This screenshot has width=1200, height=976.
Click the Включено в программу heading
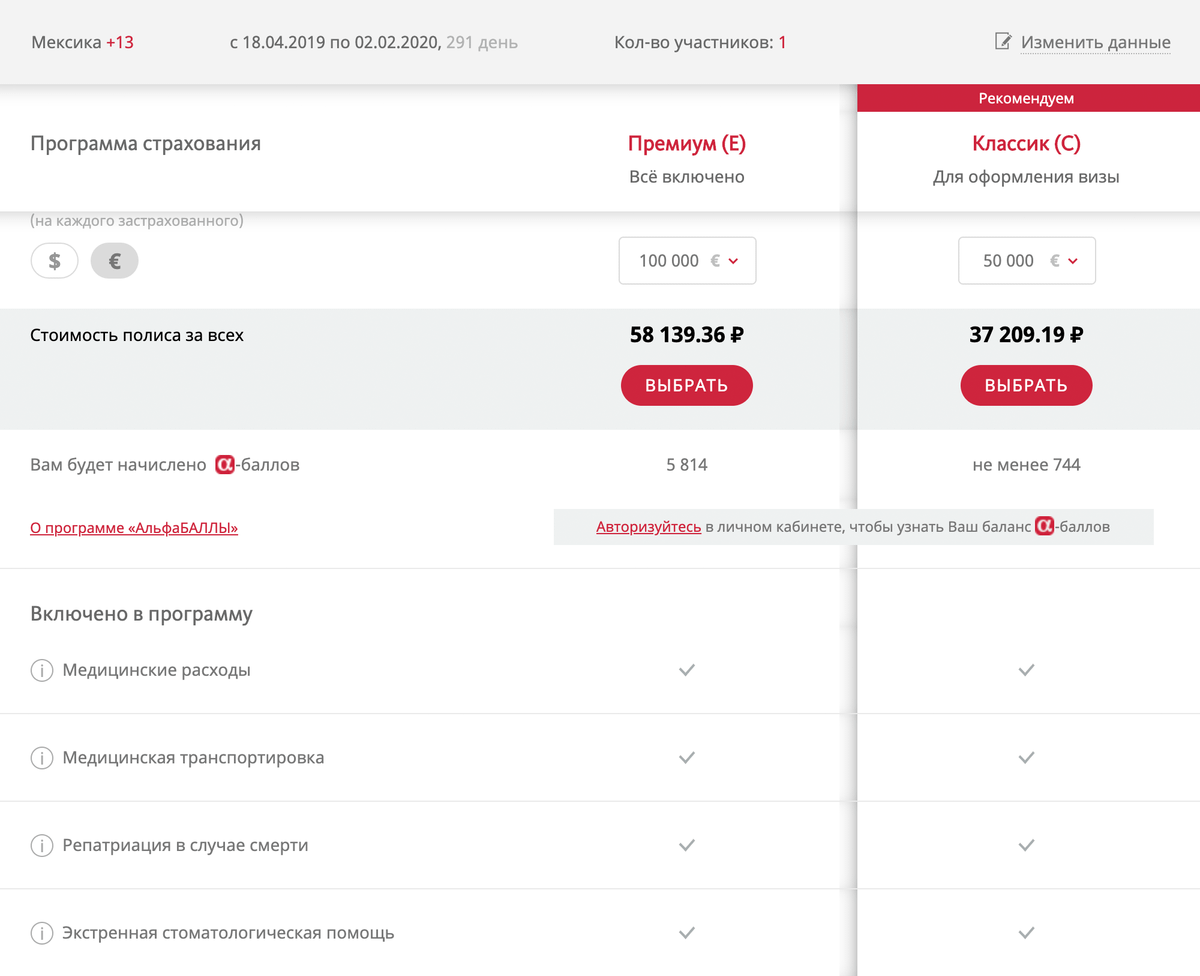click(141, 614)
